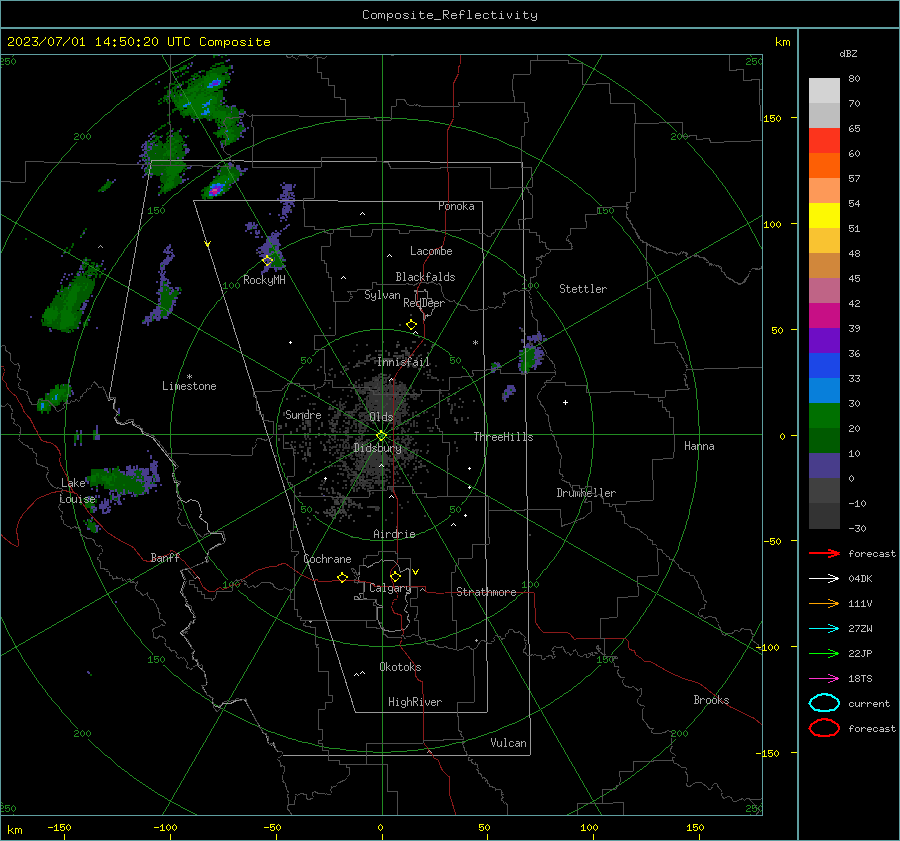Click the yellow diamond marker near RedDeer
Viewport: 900px width, 841px height.
click(x=411, y=325)
